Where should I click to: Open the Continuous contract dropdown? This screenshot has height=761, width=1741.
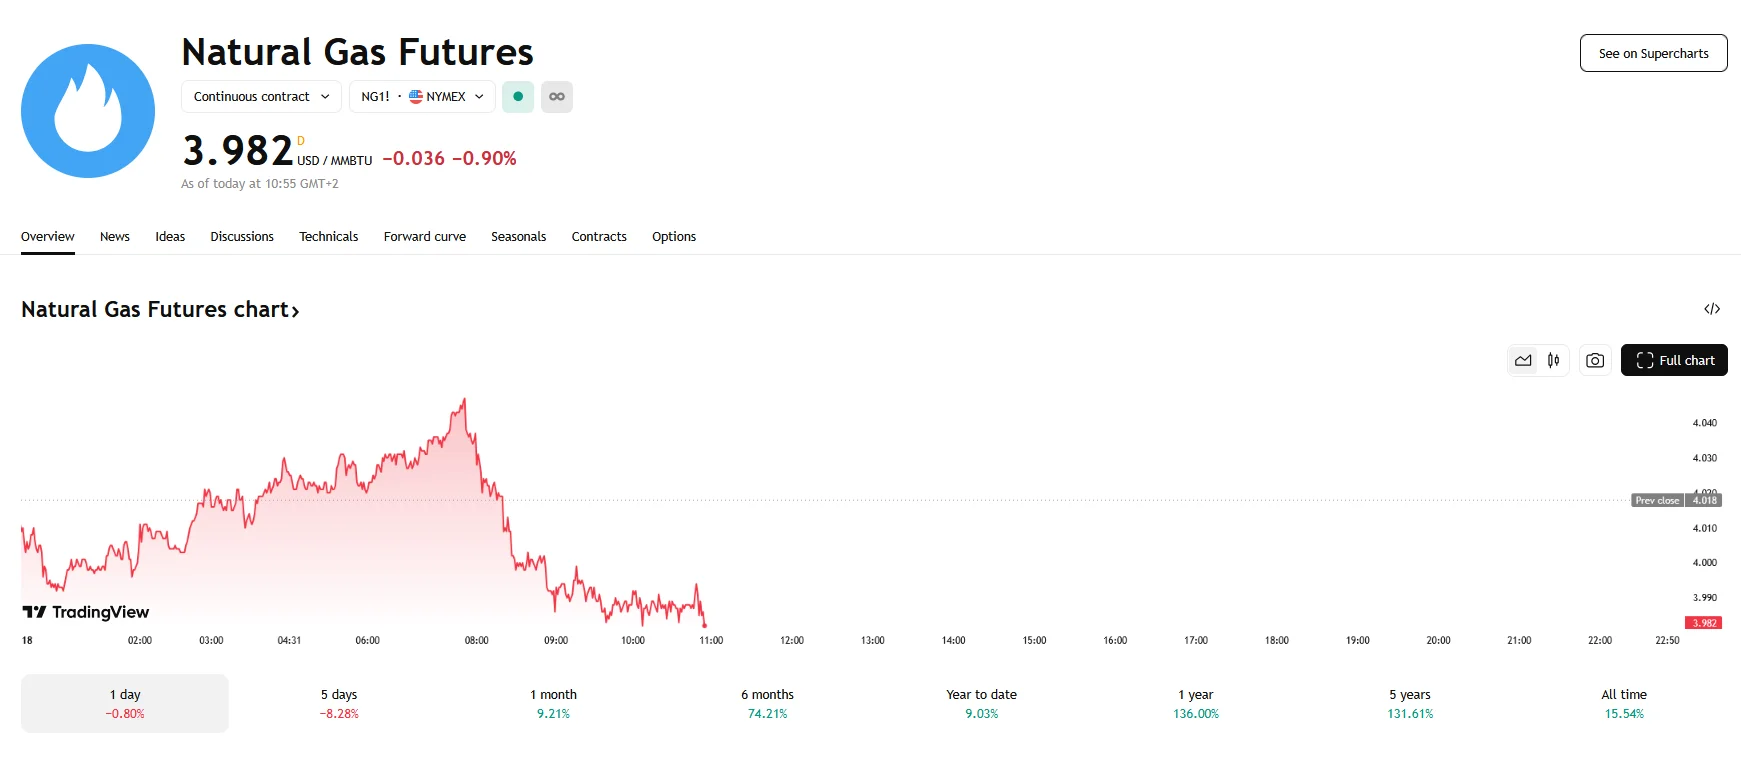click(261, 96)
